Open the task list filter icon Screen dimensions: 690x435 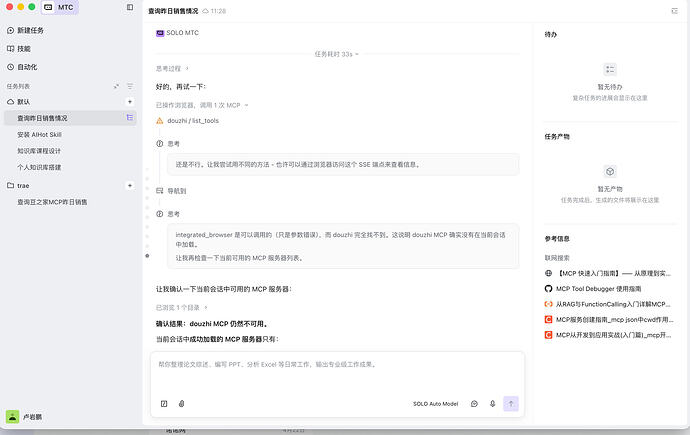coord(130,86)
